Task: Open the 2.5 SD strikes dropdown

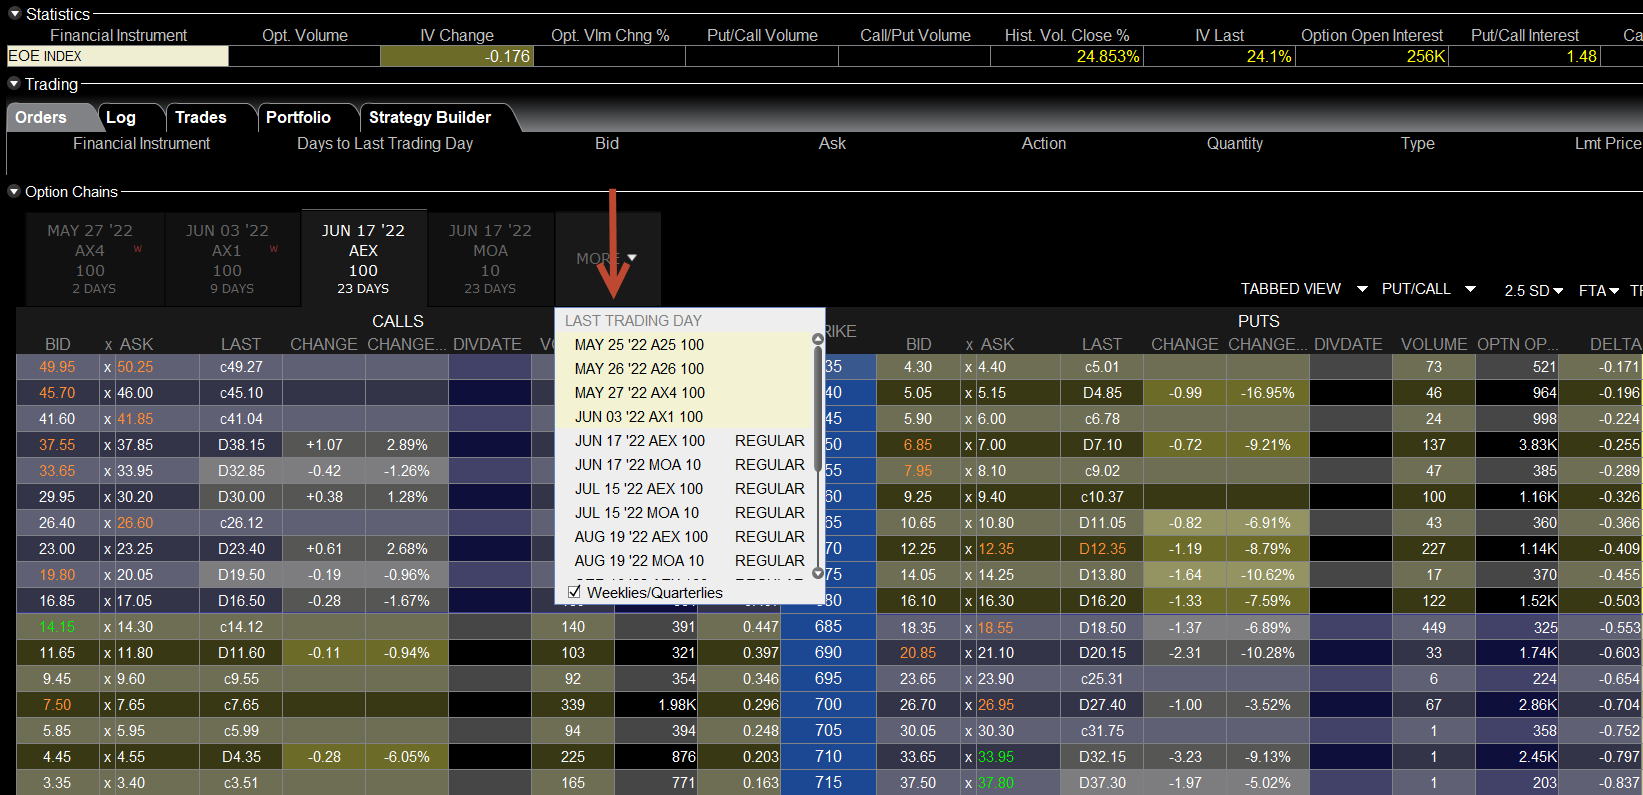Action: tap(1533, 291)
